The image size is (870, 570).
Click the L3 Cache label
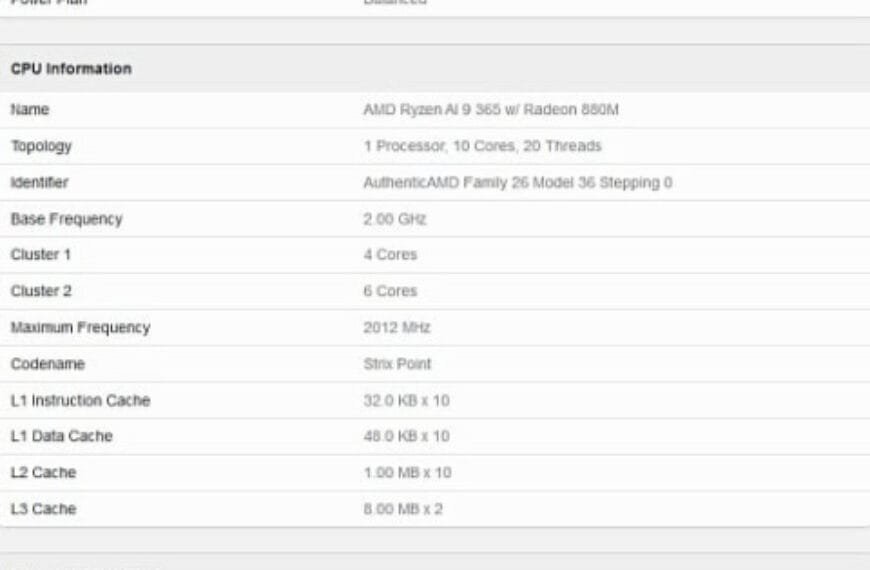43,509
